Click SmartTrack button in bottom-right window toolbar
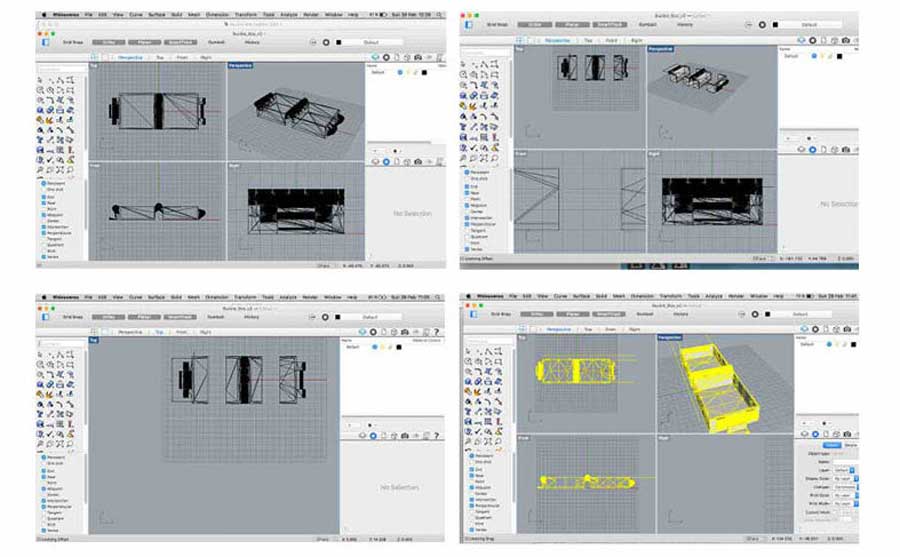900x557 pixels. 609,314
